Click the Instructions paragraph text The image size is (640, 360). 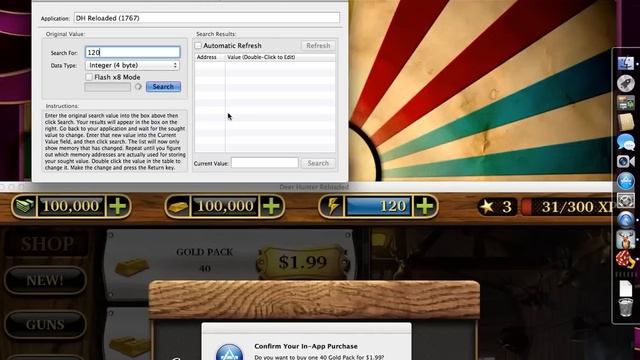coord(115,142)
